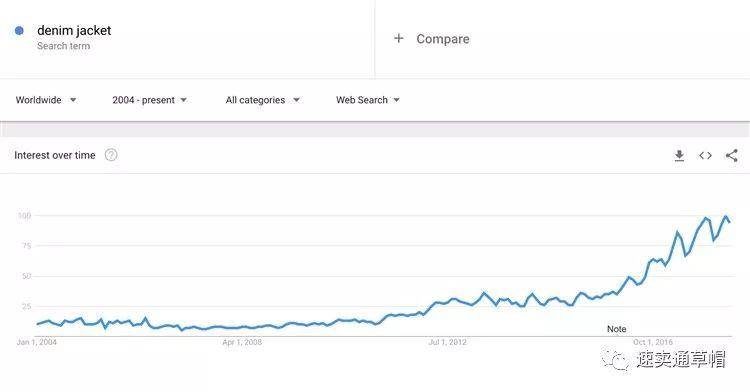
Task: Click the Jan 1, 2004 axis label
Action: (x=37, y=342)
